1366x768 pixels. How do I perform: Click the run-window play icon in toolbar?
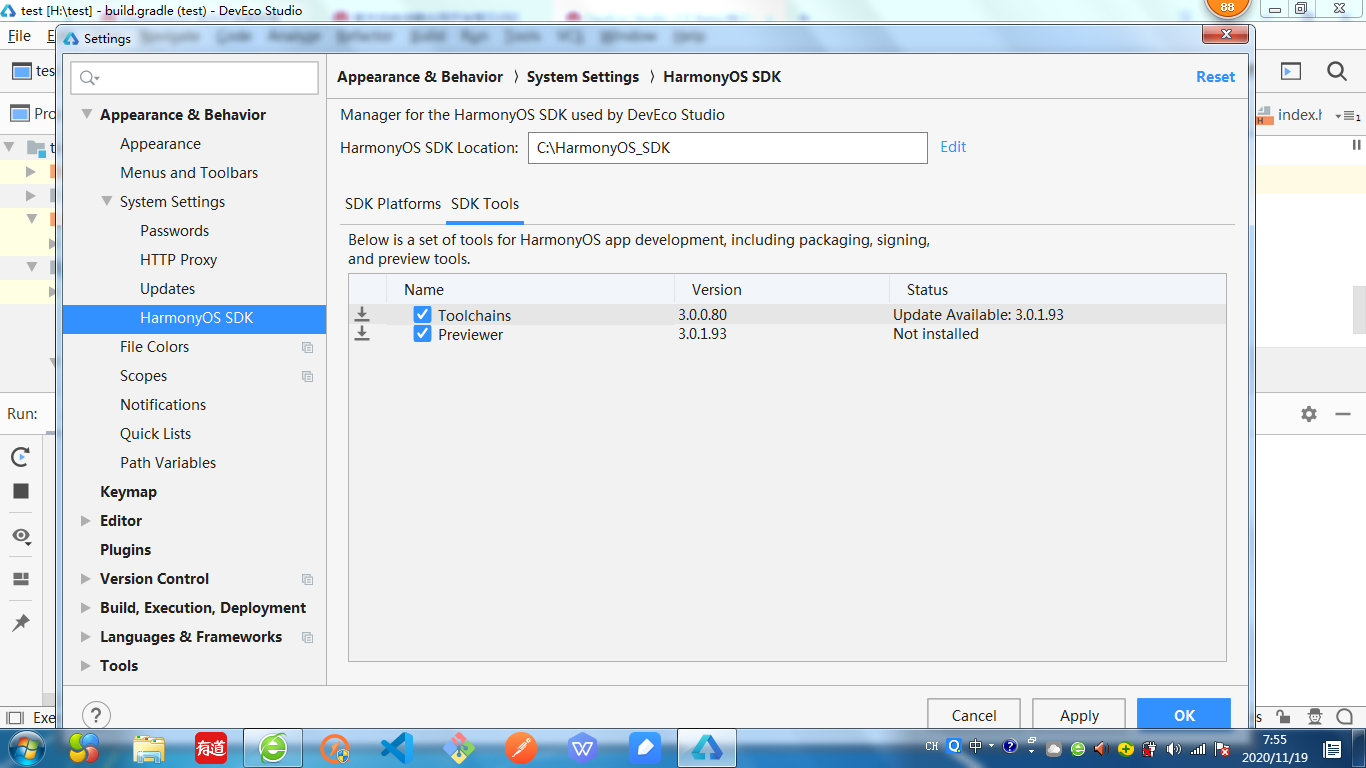[x=1291, y=71]
